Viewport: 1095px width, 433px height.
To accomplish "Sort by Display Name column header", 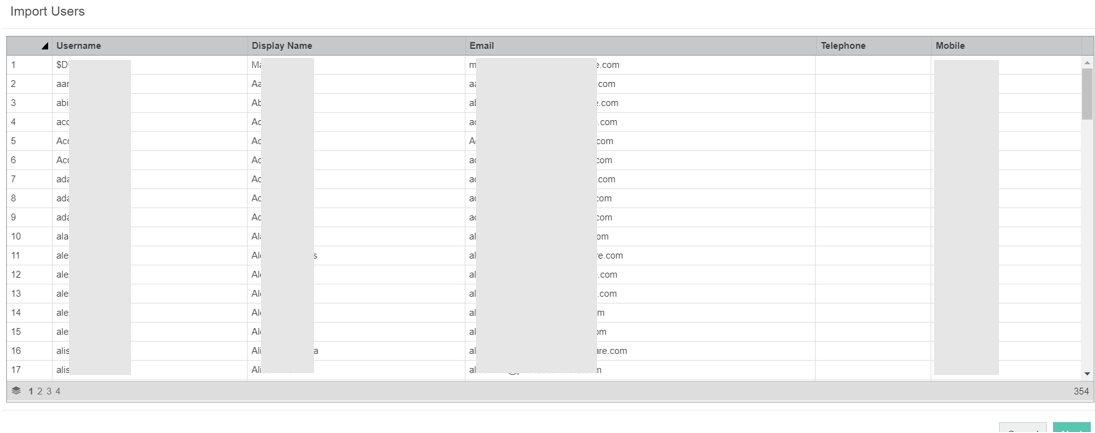I will click(281, 46).
